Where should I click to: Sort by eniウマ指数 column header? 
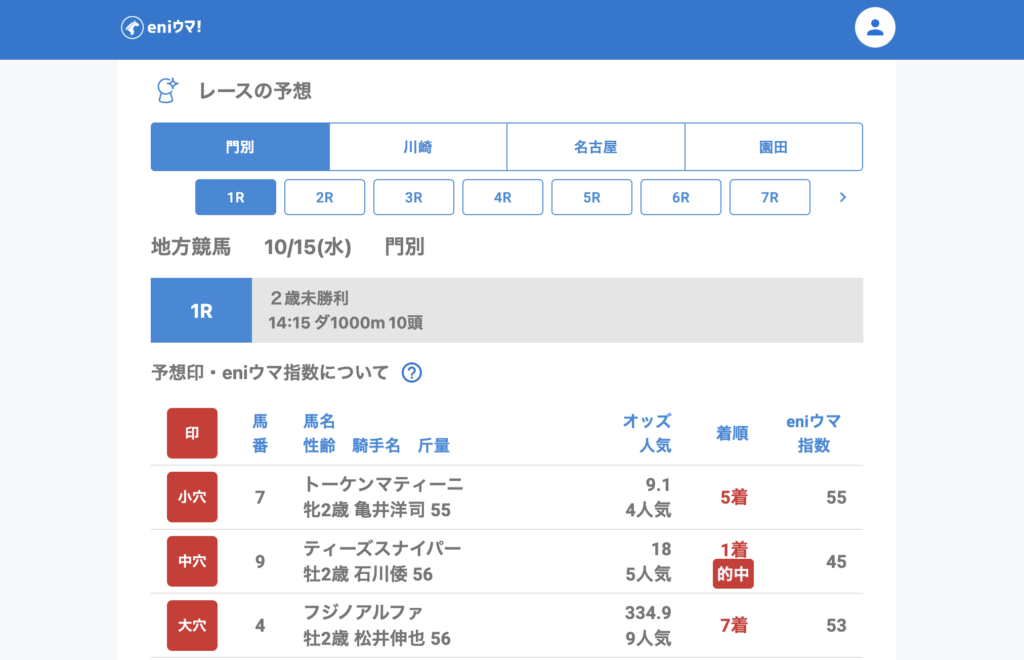813,433
